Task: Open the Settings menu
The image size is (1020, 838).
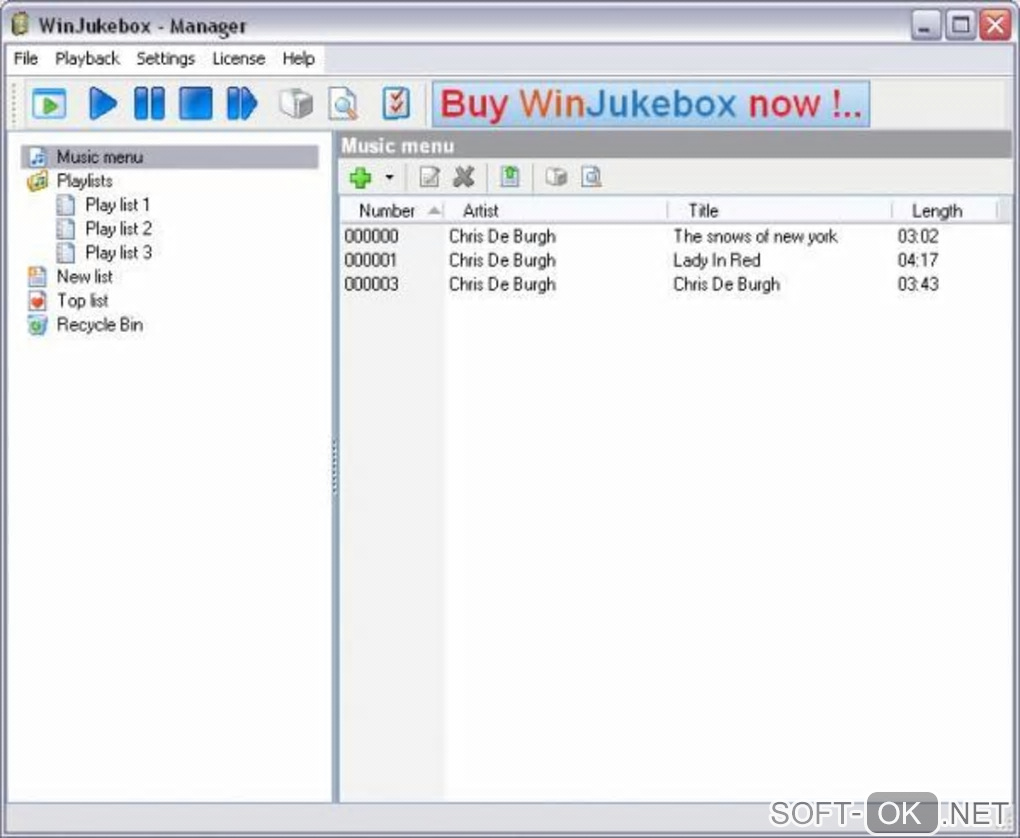Action: [x=165, y=59]
